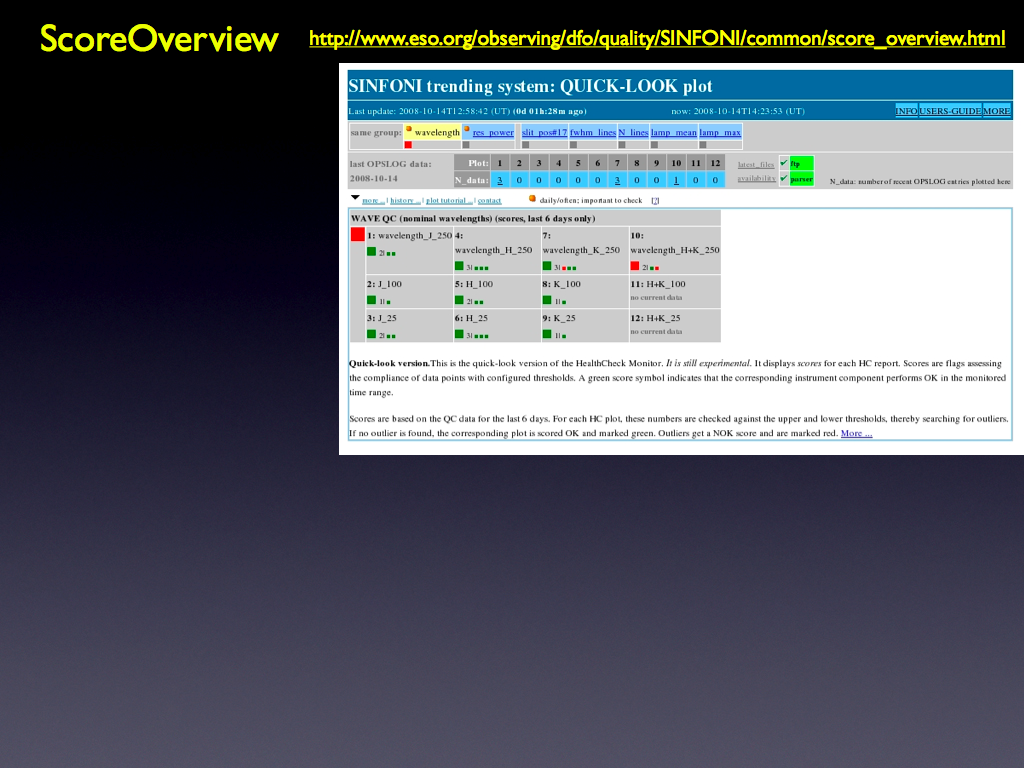Switch to the res_power group tab

pos(493,132)
